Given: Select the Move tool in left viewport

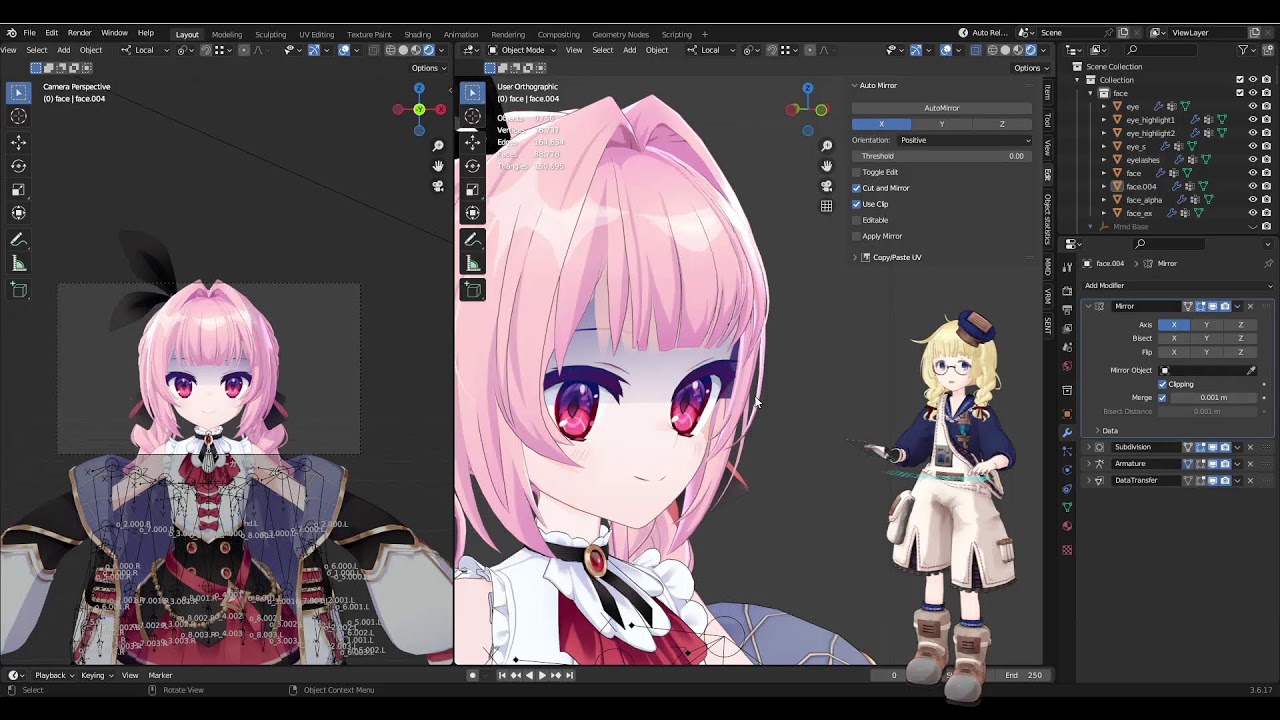Looking at the screenshot, I should pos(18,142).
